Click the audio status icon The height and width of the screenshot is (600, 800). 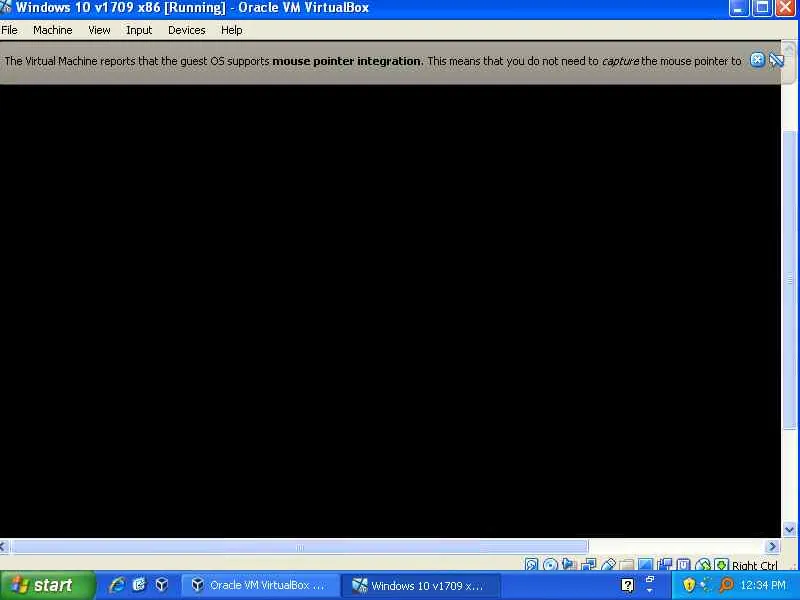pyautogui.click(x=568, y=564)
